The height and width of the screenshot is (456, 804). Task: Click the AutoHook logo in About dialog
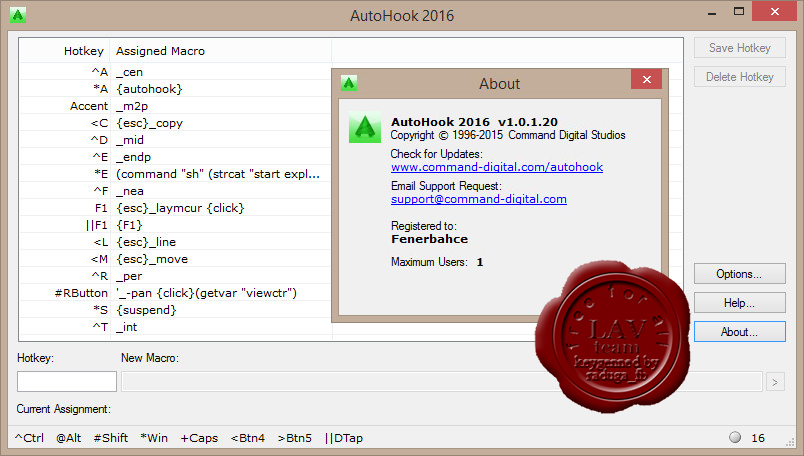(365, 127)
